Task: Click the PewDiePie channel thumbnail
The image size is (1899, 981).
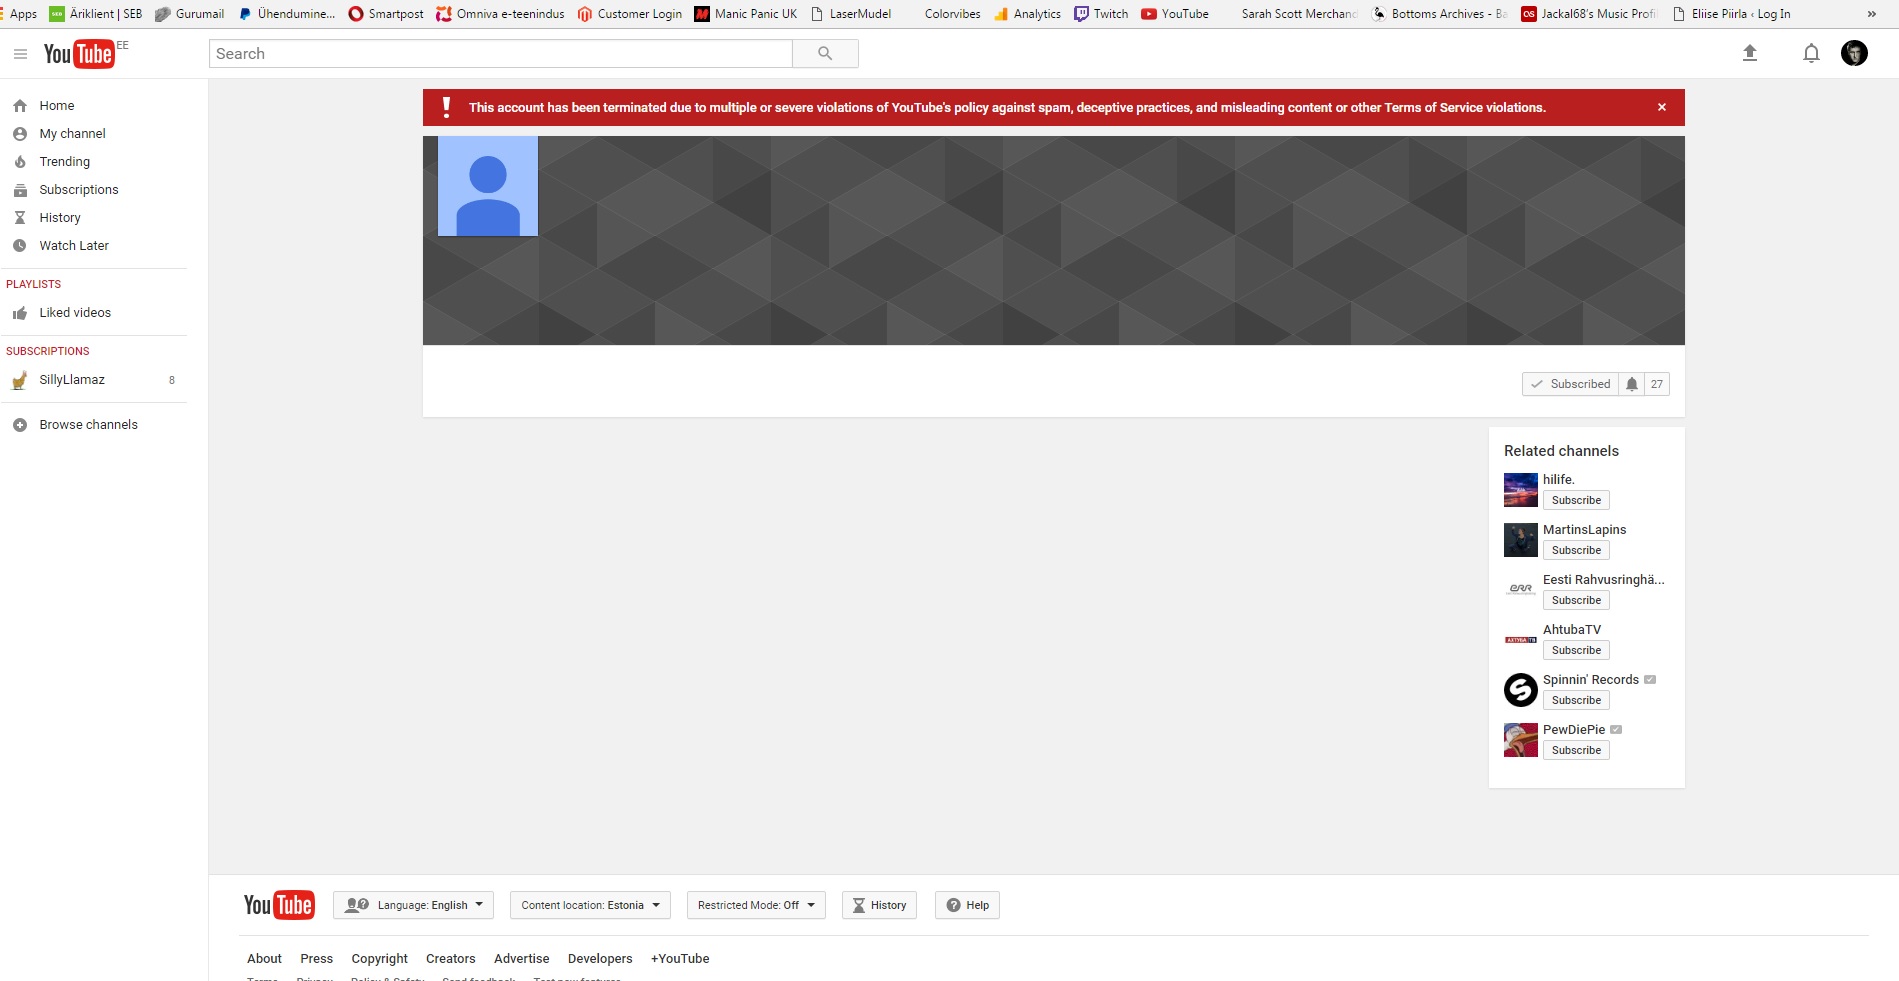Action: tap(1521, 740)
